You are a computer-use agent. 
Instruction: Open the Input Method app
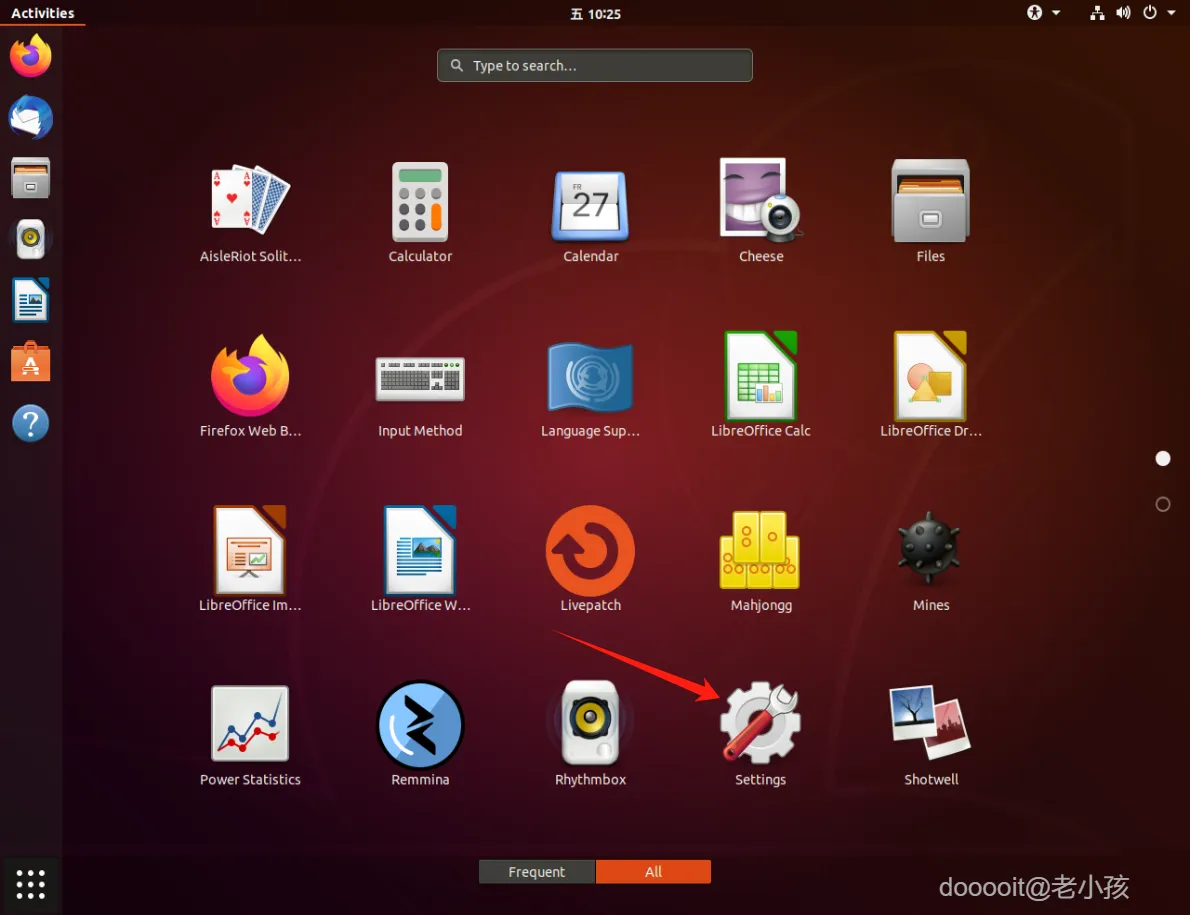pyautogui.click(x=420, y=397)
